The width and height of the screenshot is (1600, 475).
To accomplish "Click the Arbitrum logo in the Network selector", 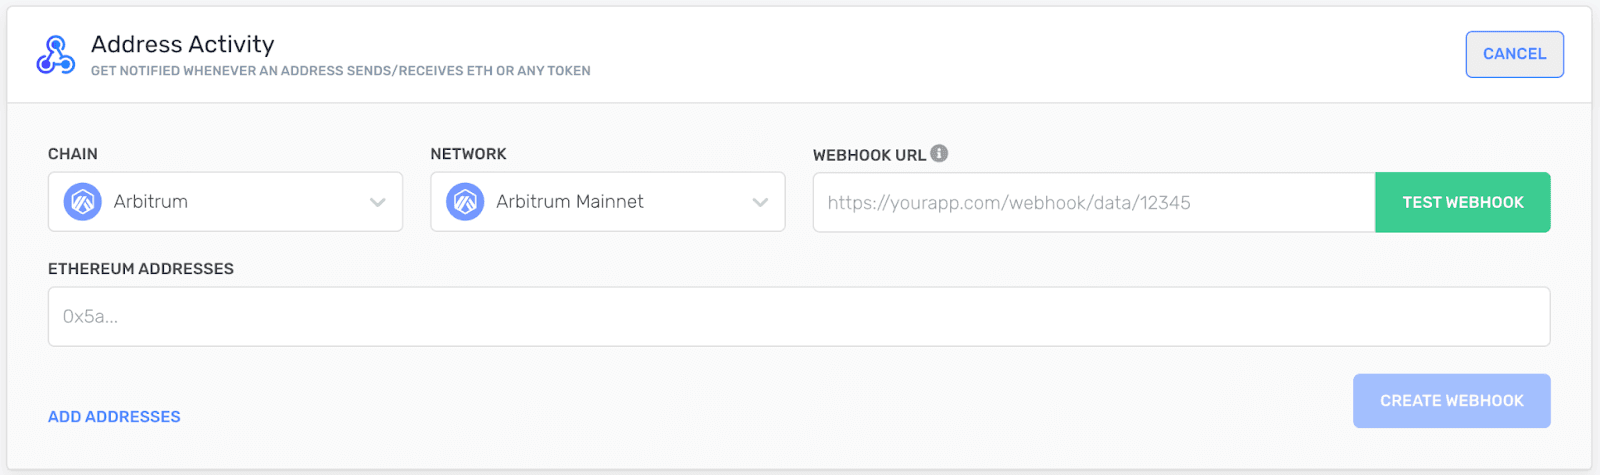I will tap(465, 202).
